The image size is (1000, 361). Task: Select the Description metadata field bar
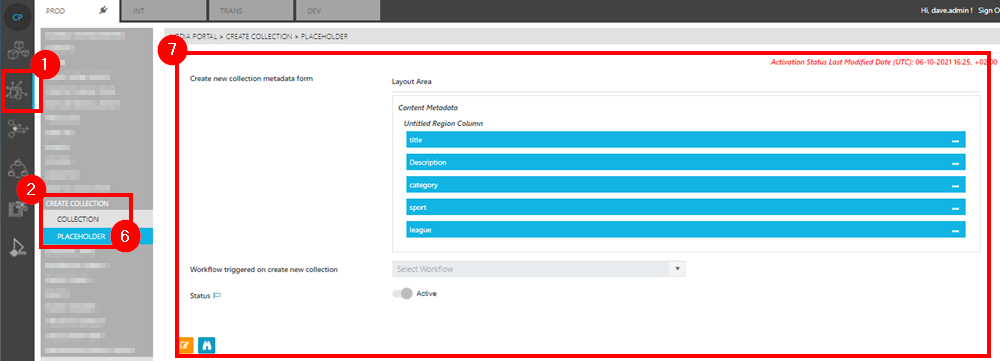[686, 162]
